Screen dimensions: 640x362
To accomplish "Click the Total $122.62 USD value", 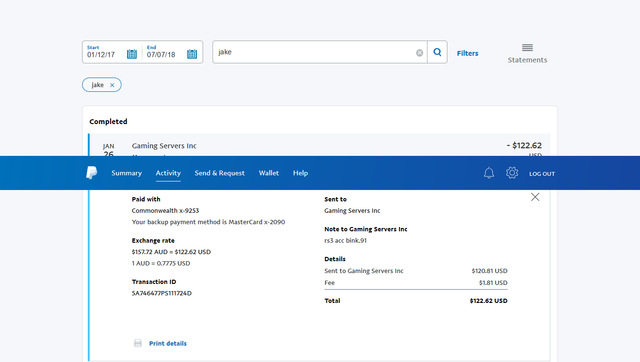I will [x=489, y=301].
